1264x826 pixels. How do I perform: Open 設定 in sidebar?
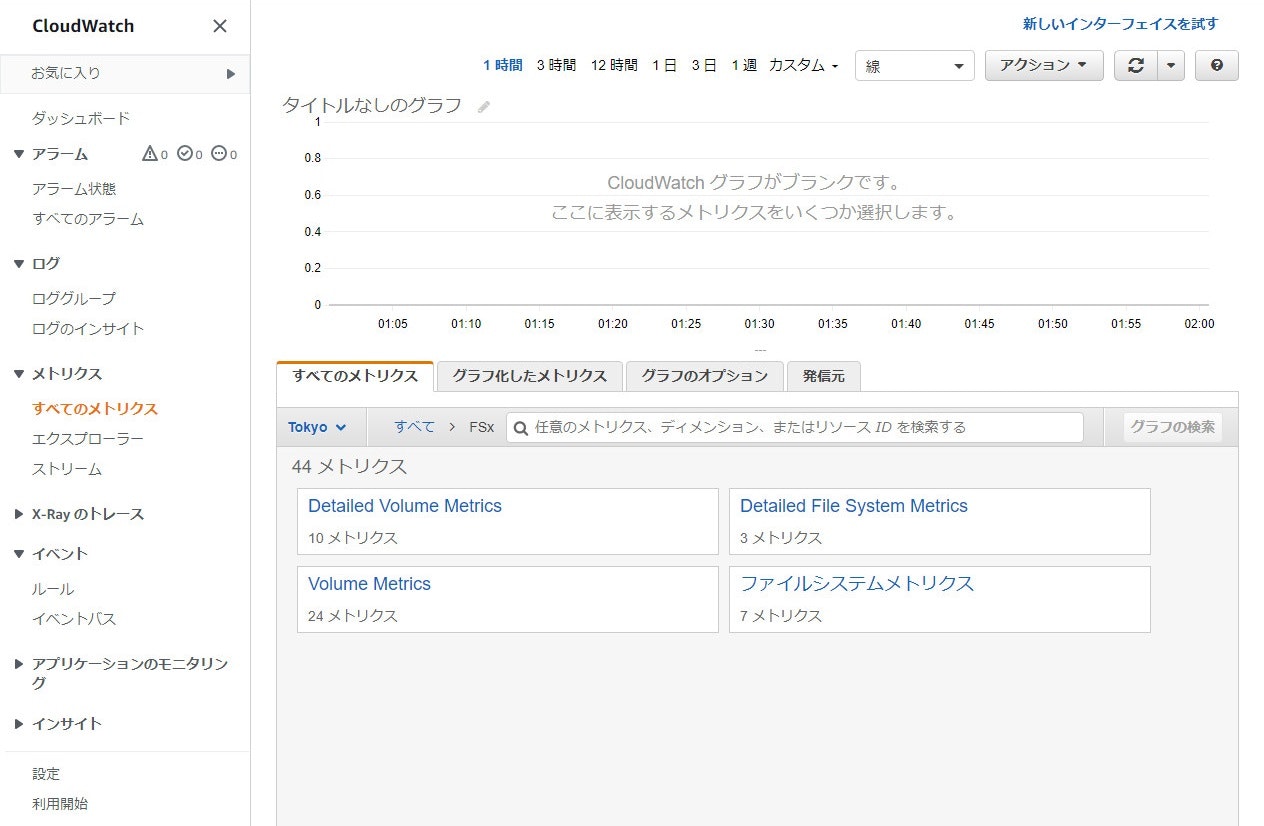coord(46,774)
